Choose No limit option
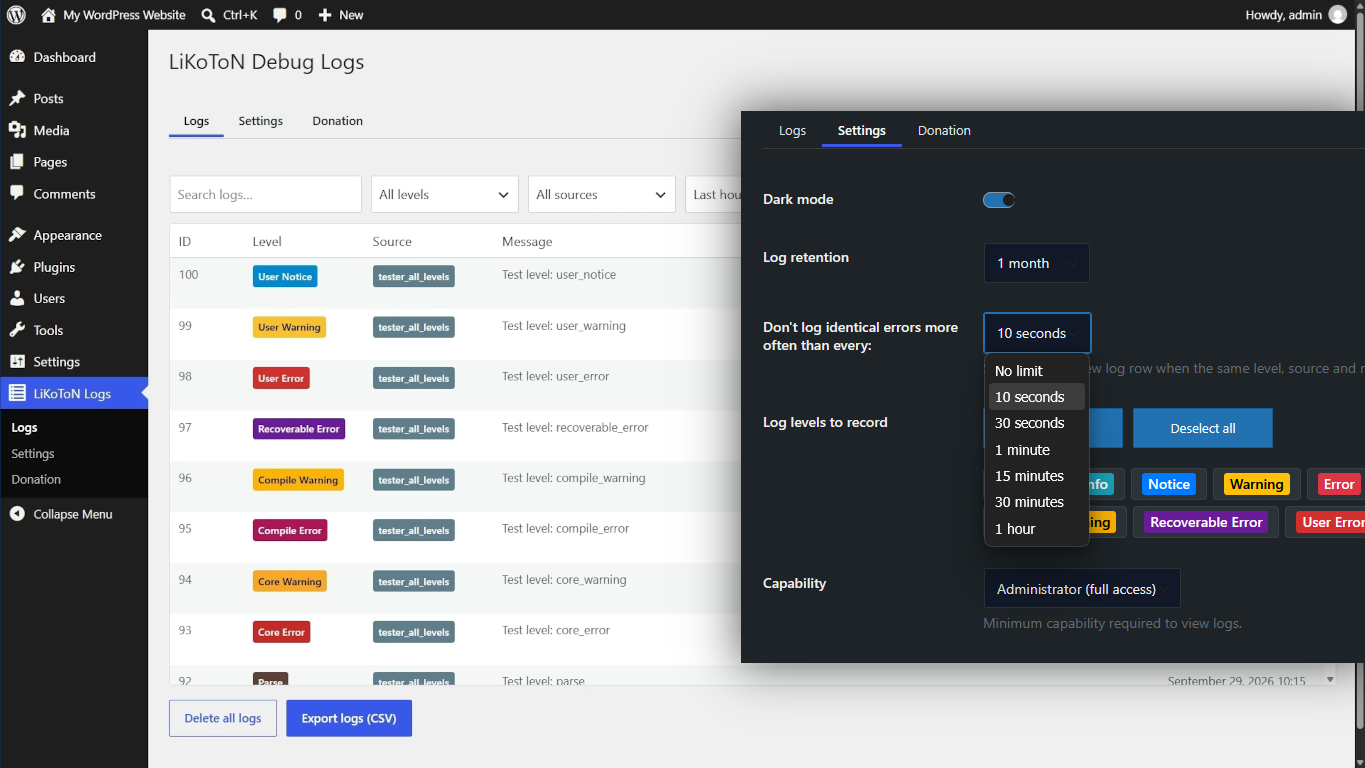 (x=1037, y=371)
